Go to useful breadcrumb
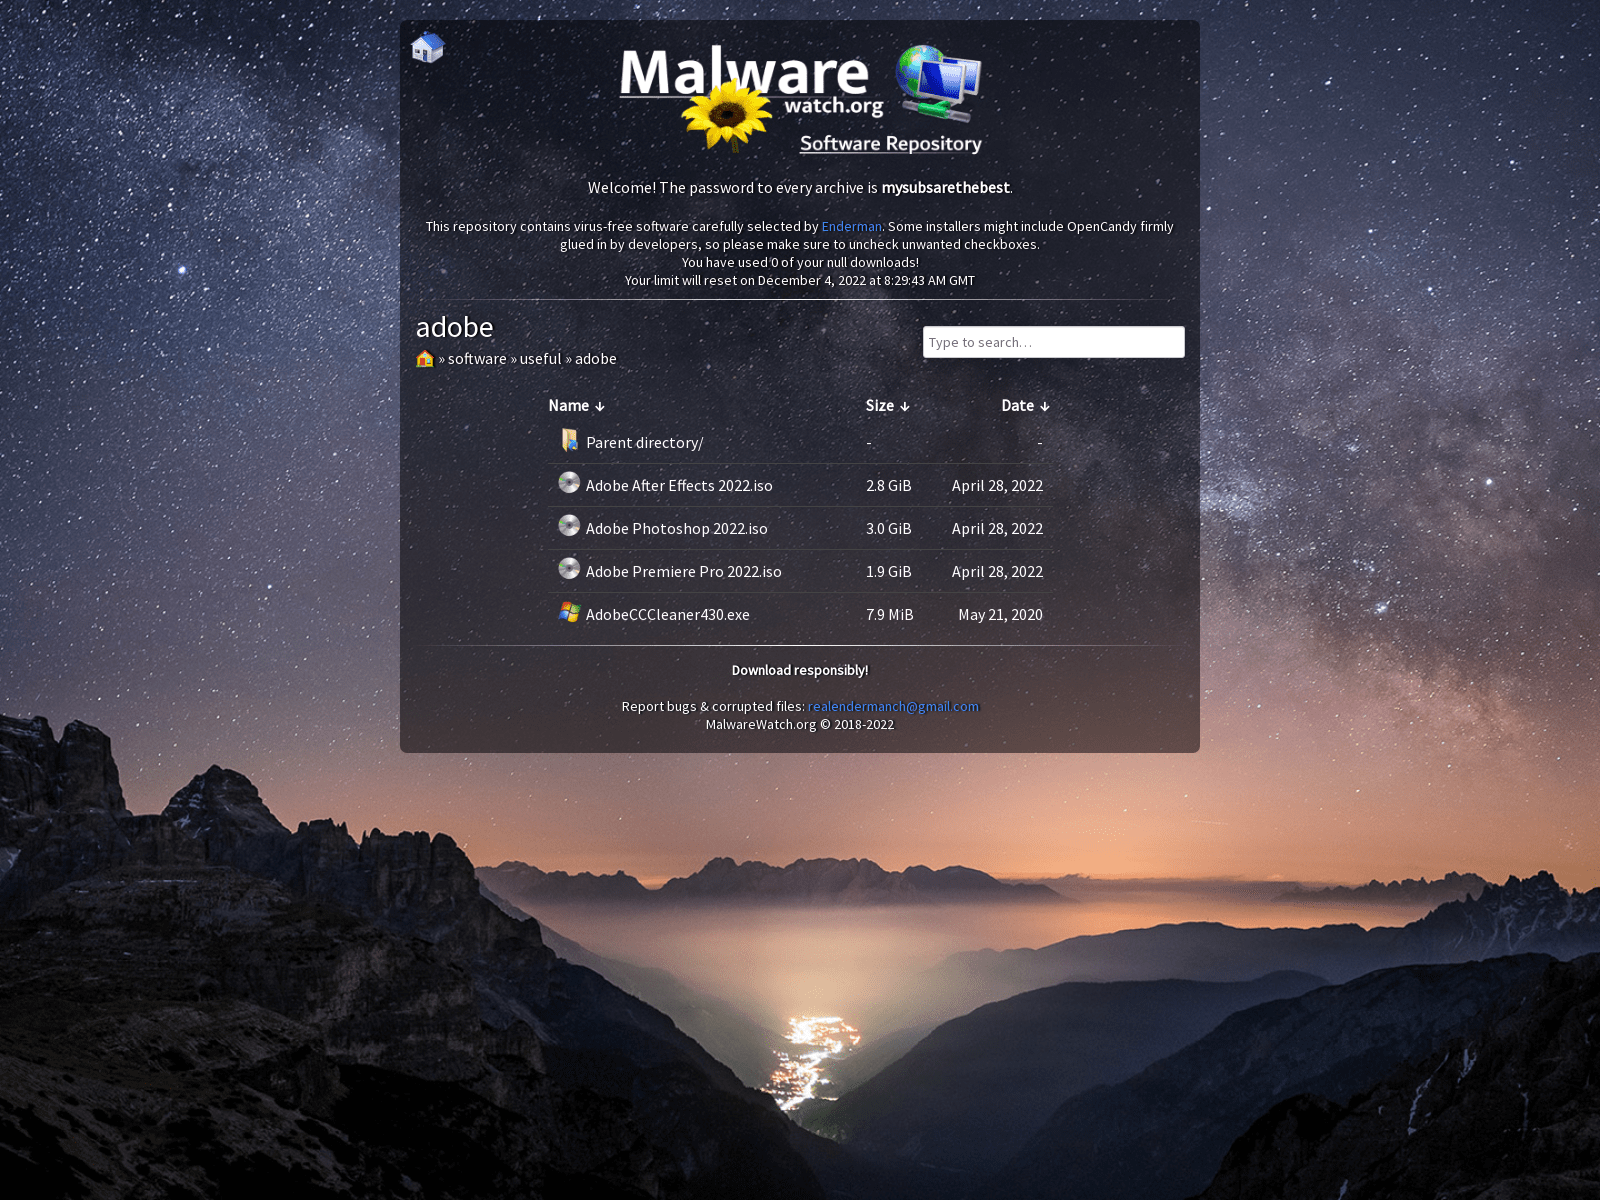This screenshot has width=1600, height=1200. point(540,359)
